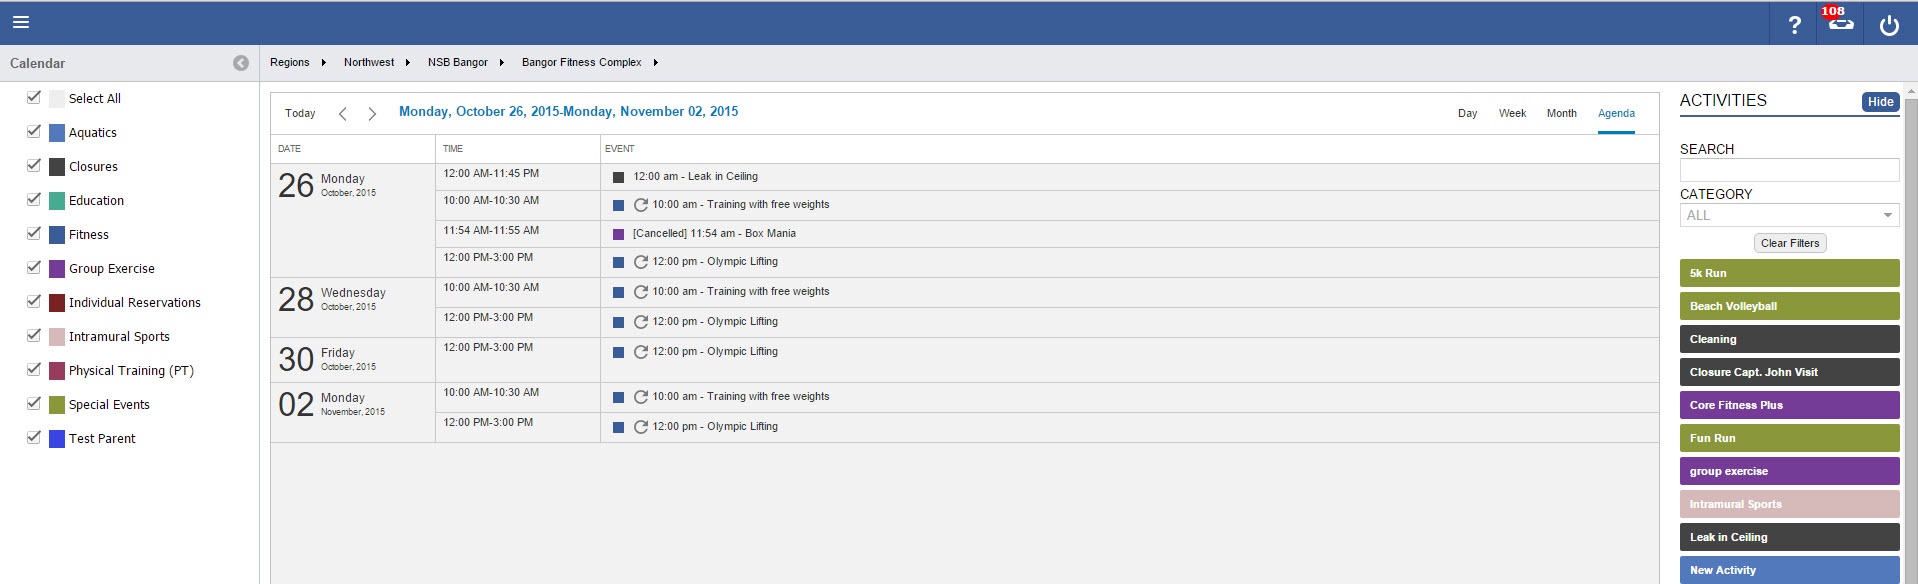1918x584 pixels.
Task: Switch to Week view tab
Action: pos(1512,113)
